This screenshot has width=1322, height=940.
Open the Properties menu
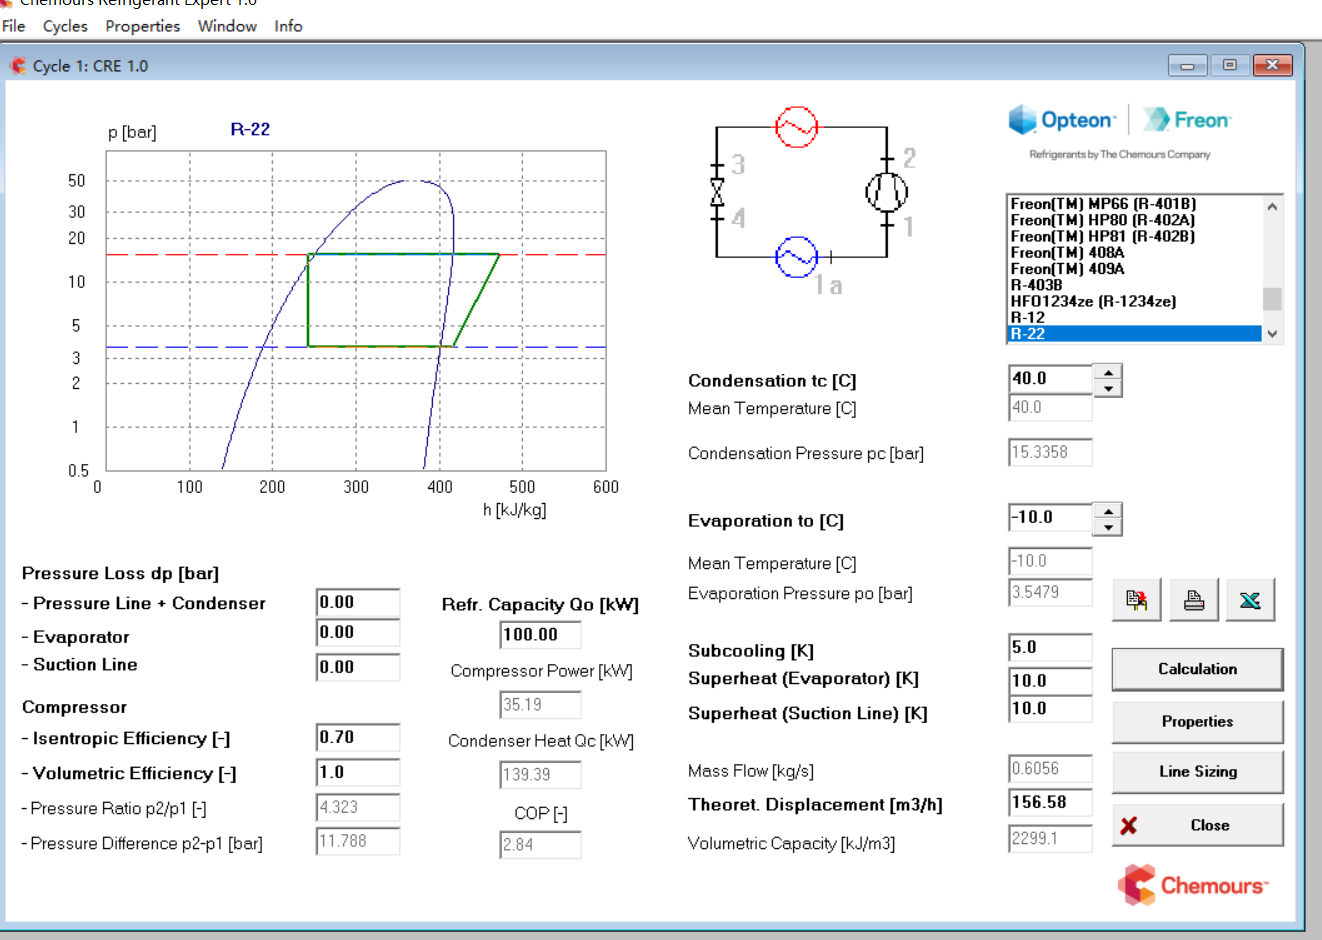click(143, 26)
